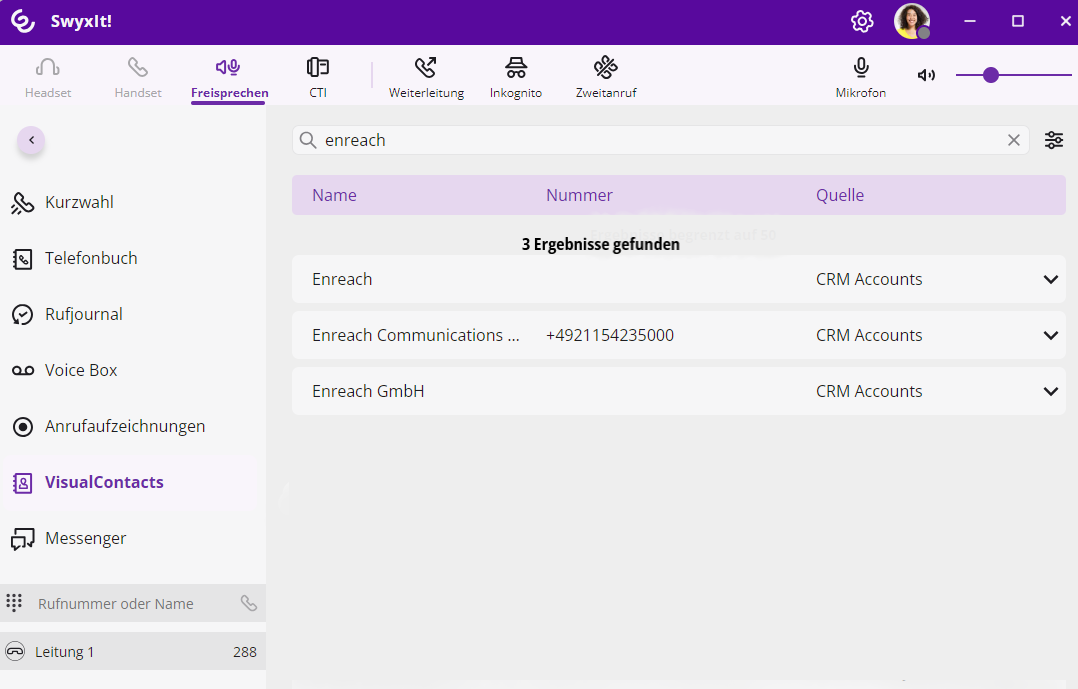1078x689 pixels.
Task: Sort by Quelle column header
Action: pos(839,195)
